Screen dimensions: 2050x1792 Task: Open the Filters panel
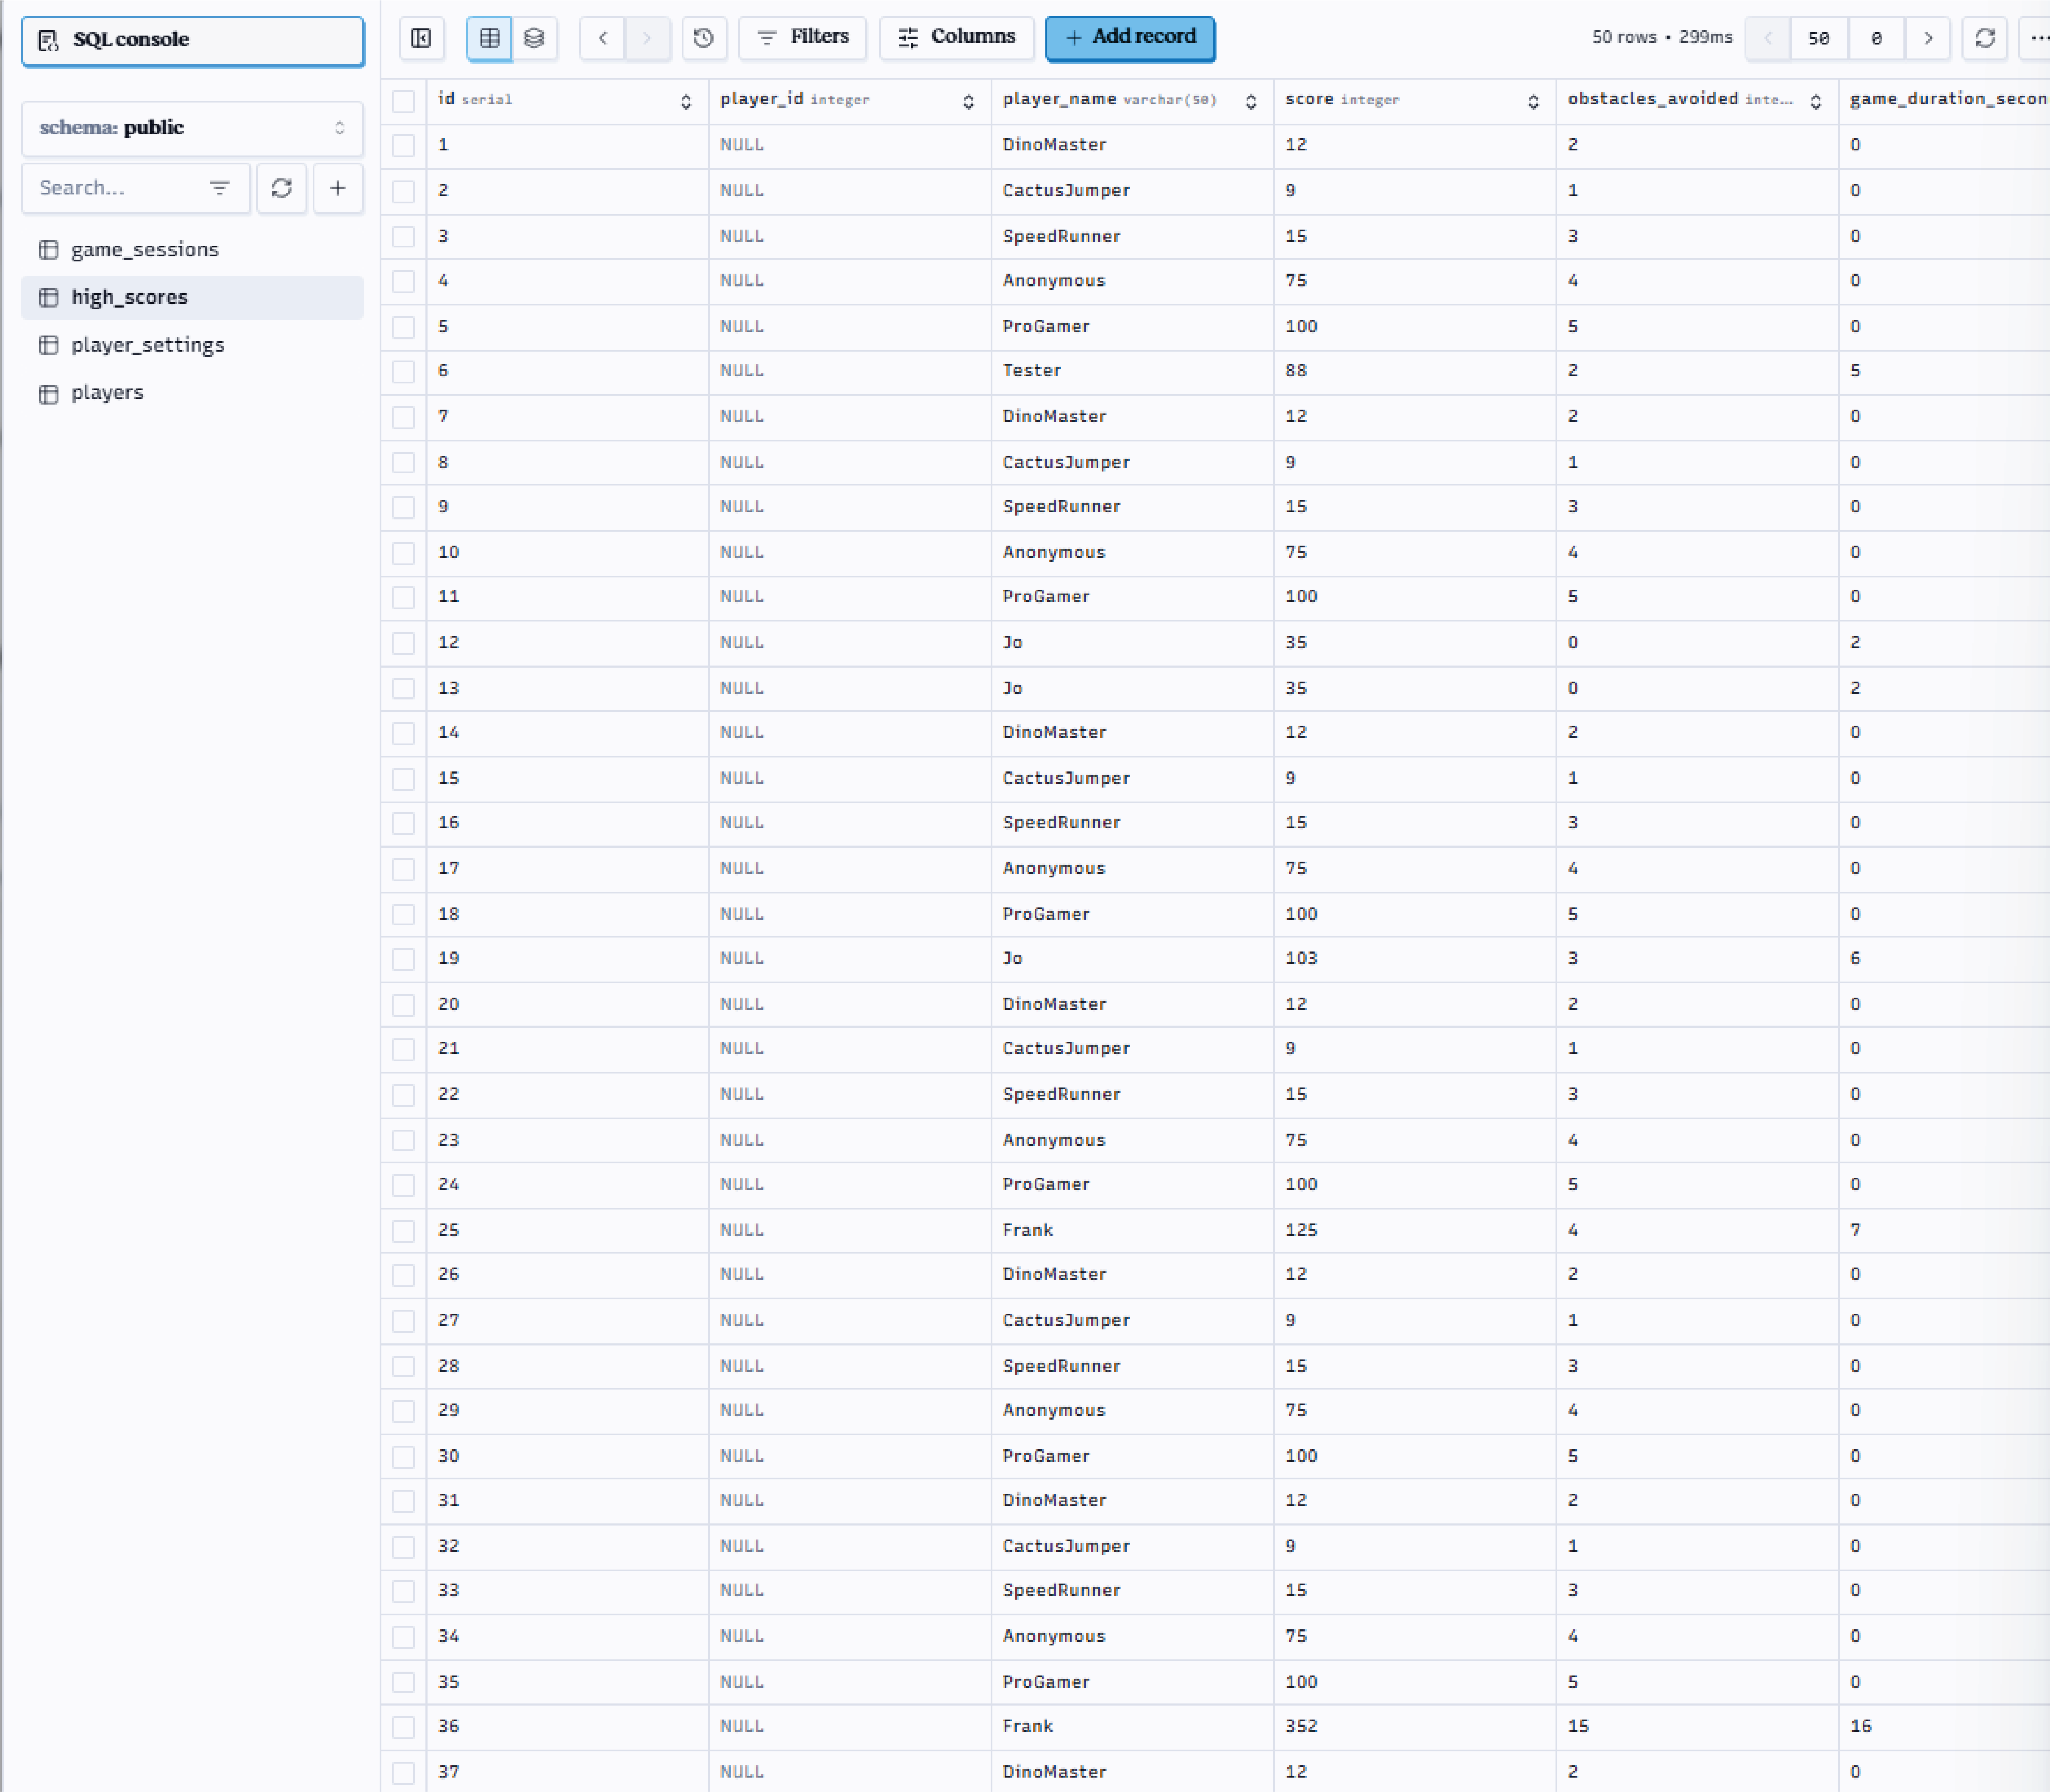(x=803, y=37)
